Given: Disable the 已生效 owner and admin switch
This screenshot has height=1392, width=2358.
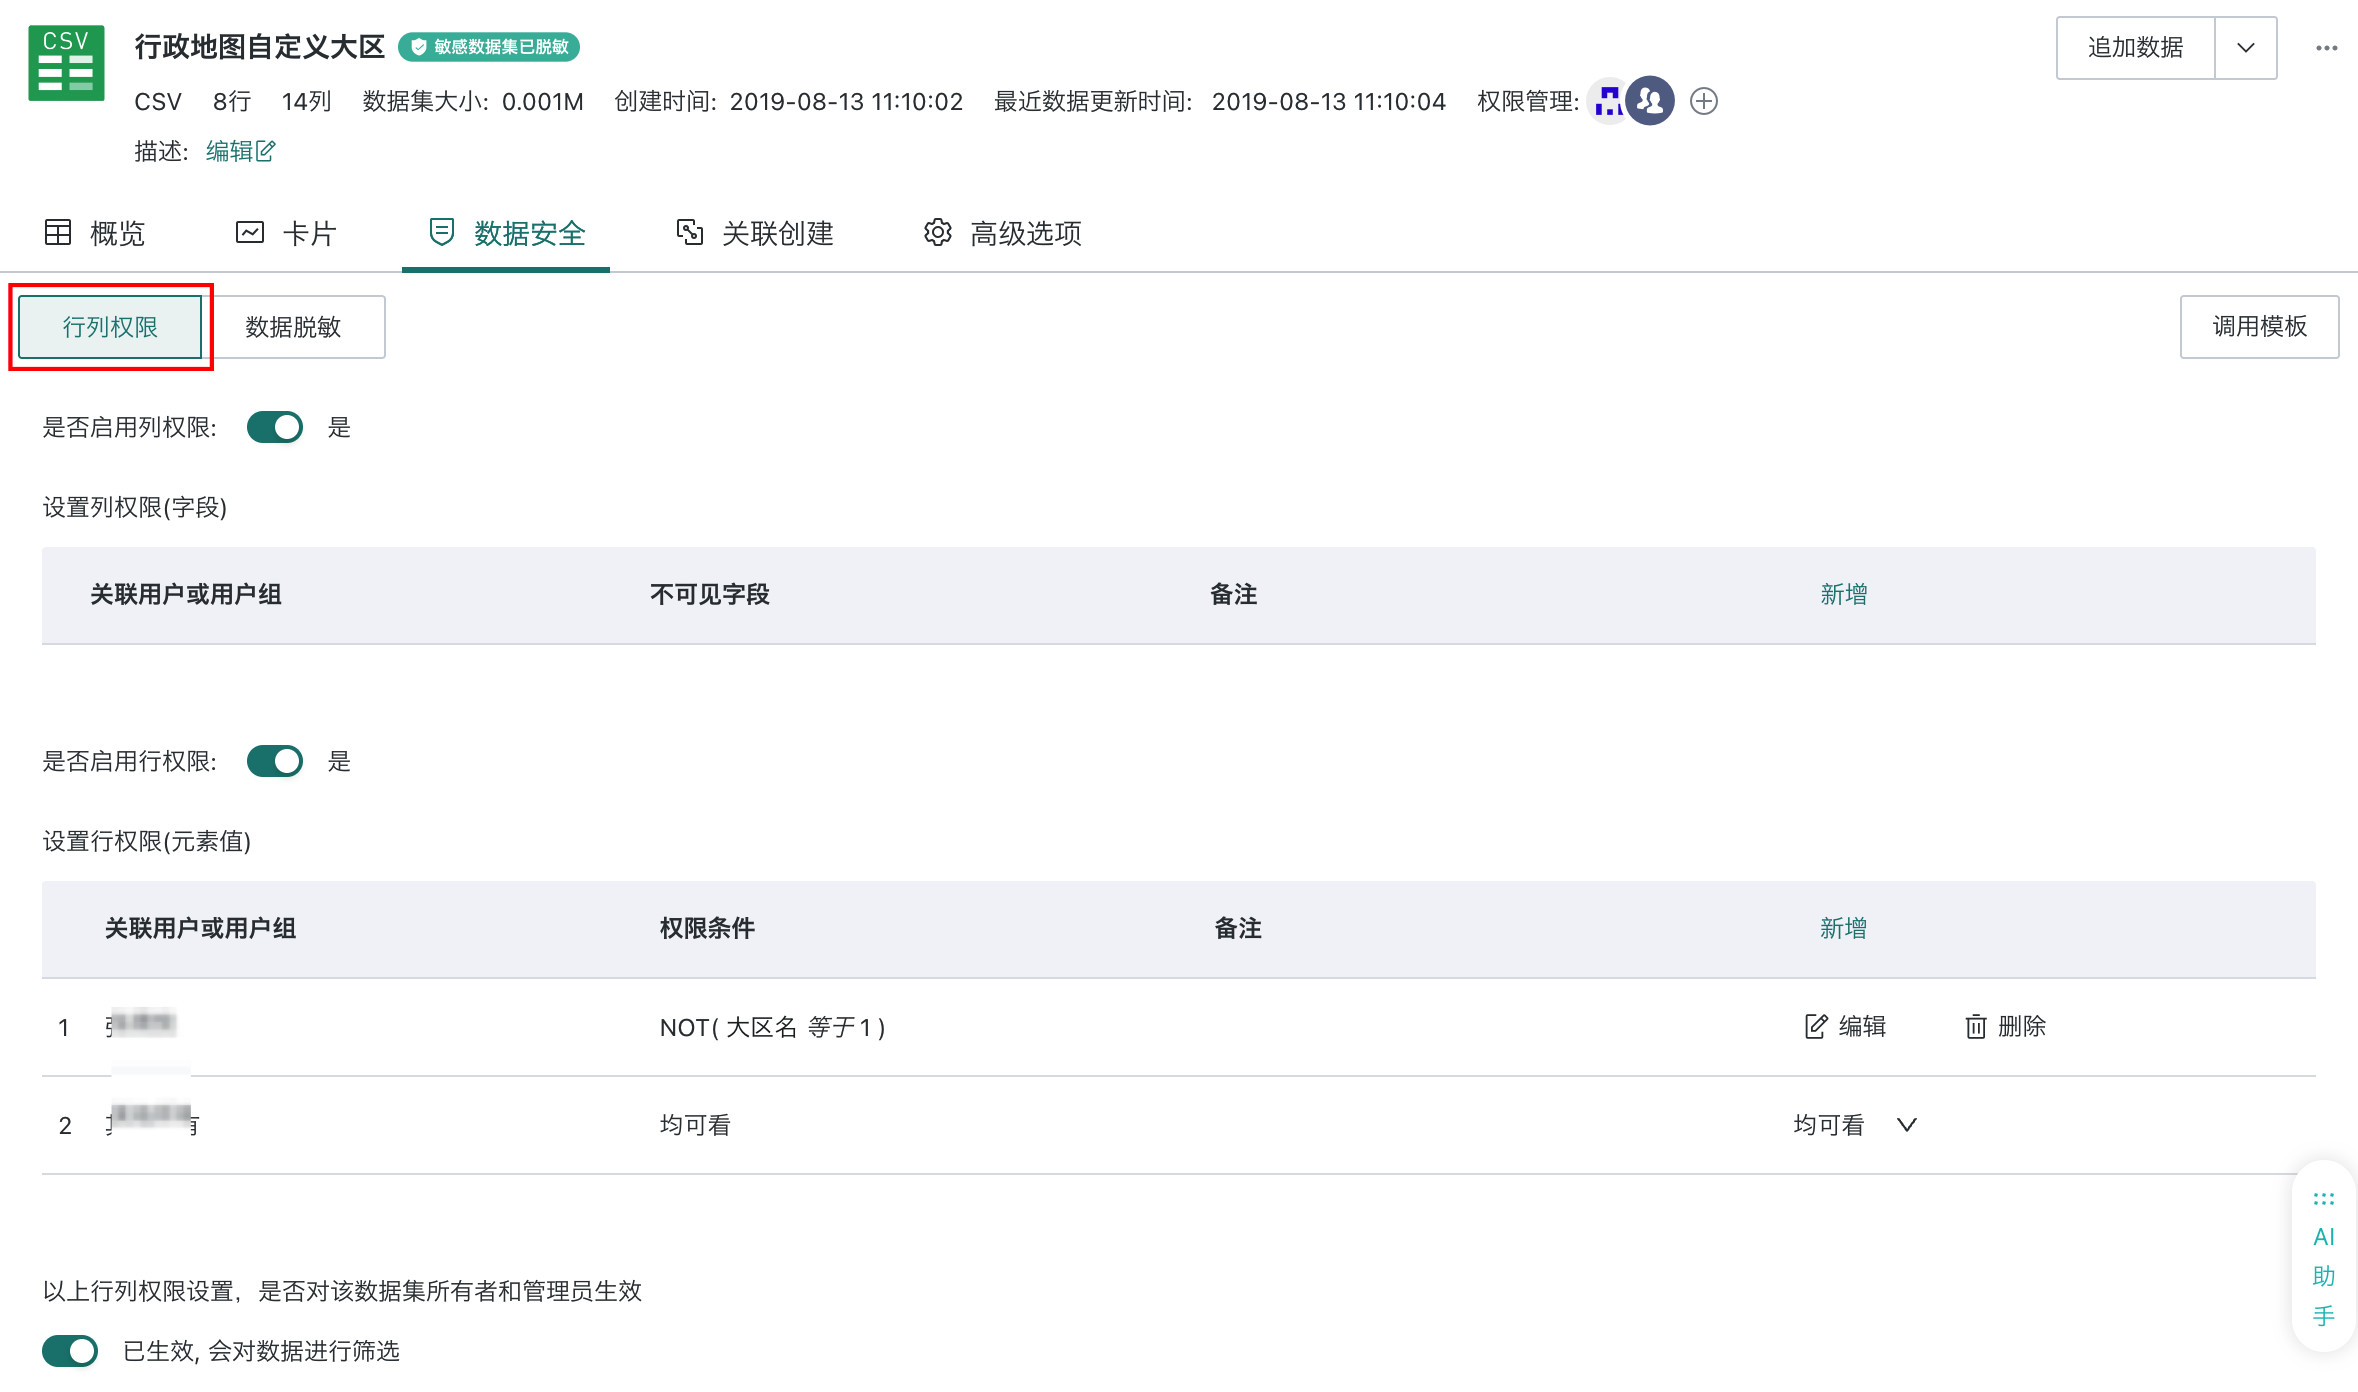Looking at the screenshot, I should point(70,1351).
